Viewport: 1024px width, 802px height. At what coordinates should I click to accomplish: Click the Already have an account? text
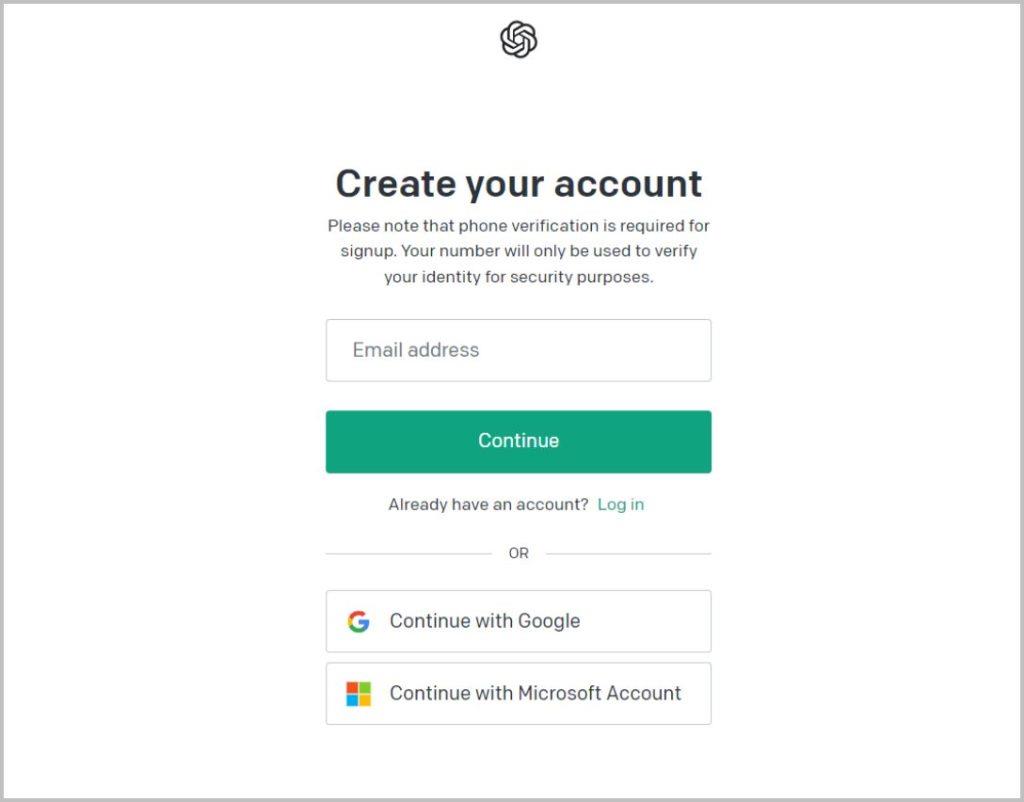pos(488,504)
